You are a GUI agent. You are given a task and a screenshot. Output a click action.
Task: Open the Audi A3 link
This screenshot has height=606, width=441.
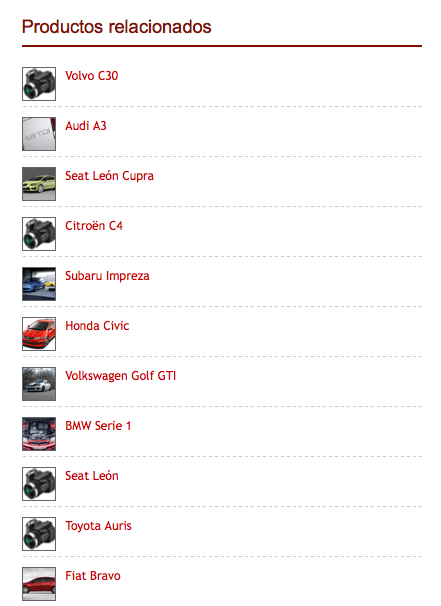pos(85,126)
